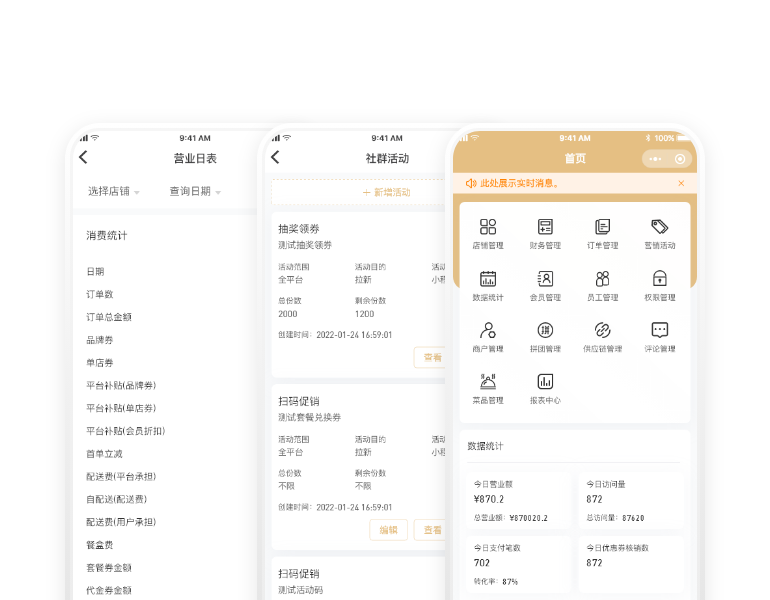The width and height of the screenshot is (770, 600).
Task: Click 新增活动 add activity button
Action: 386,192
